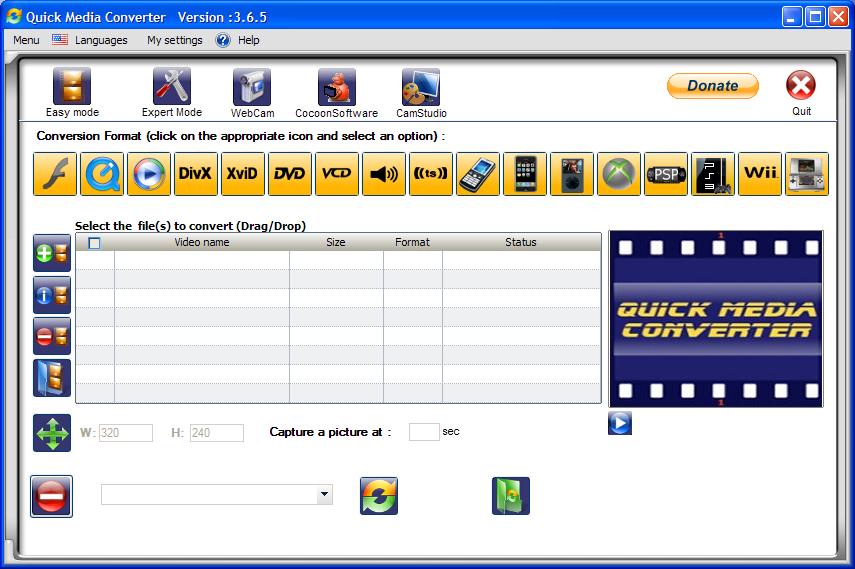Launch the WebCam tool
This screenshot has width=855, height=569.
pyautogui.click(x=252, y=87)
